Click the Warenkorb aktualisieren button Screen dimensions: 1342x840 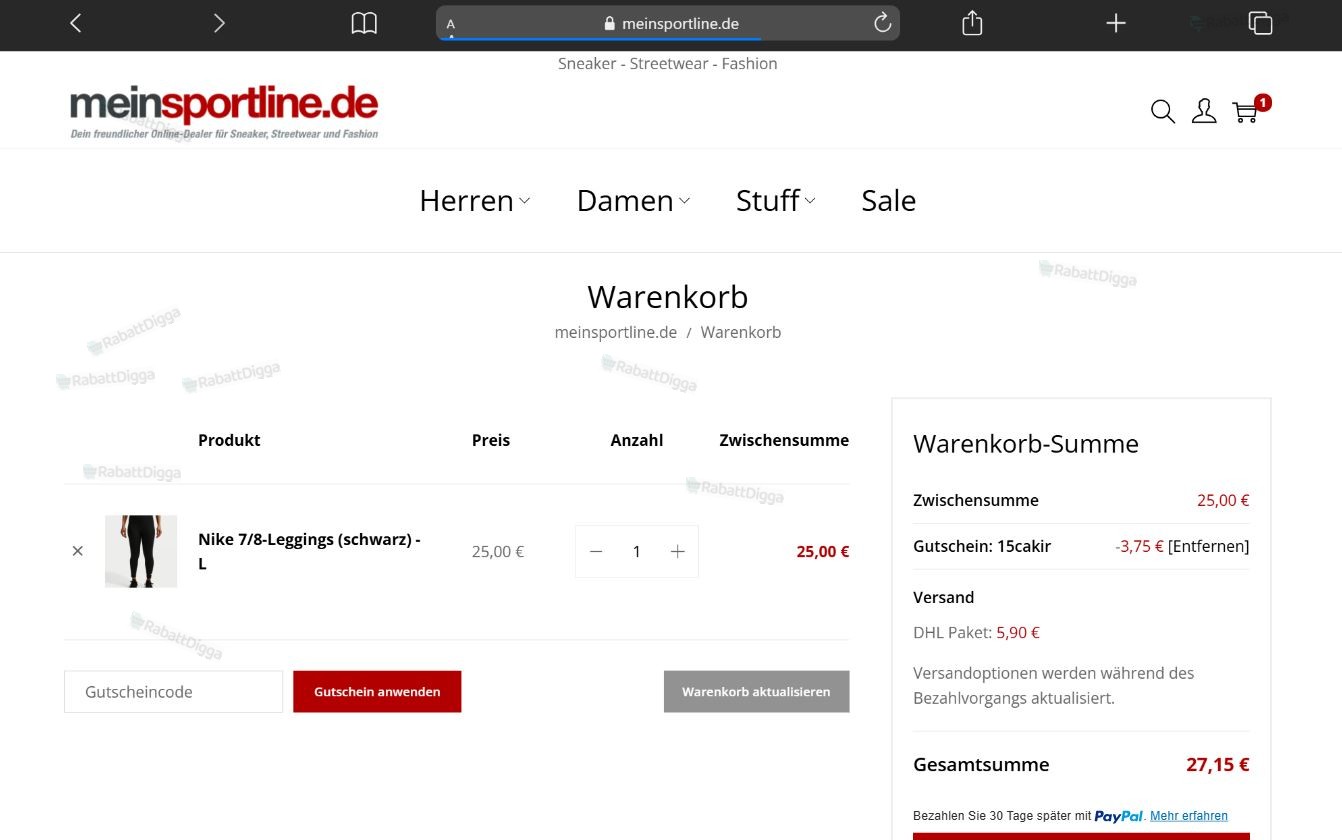coord(756,692)
